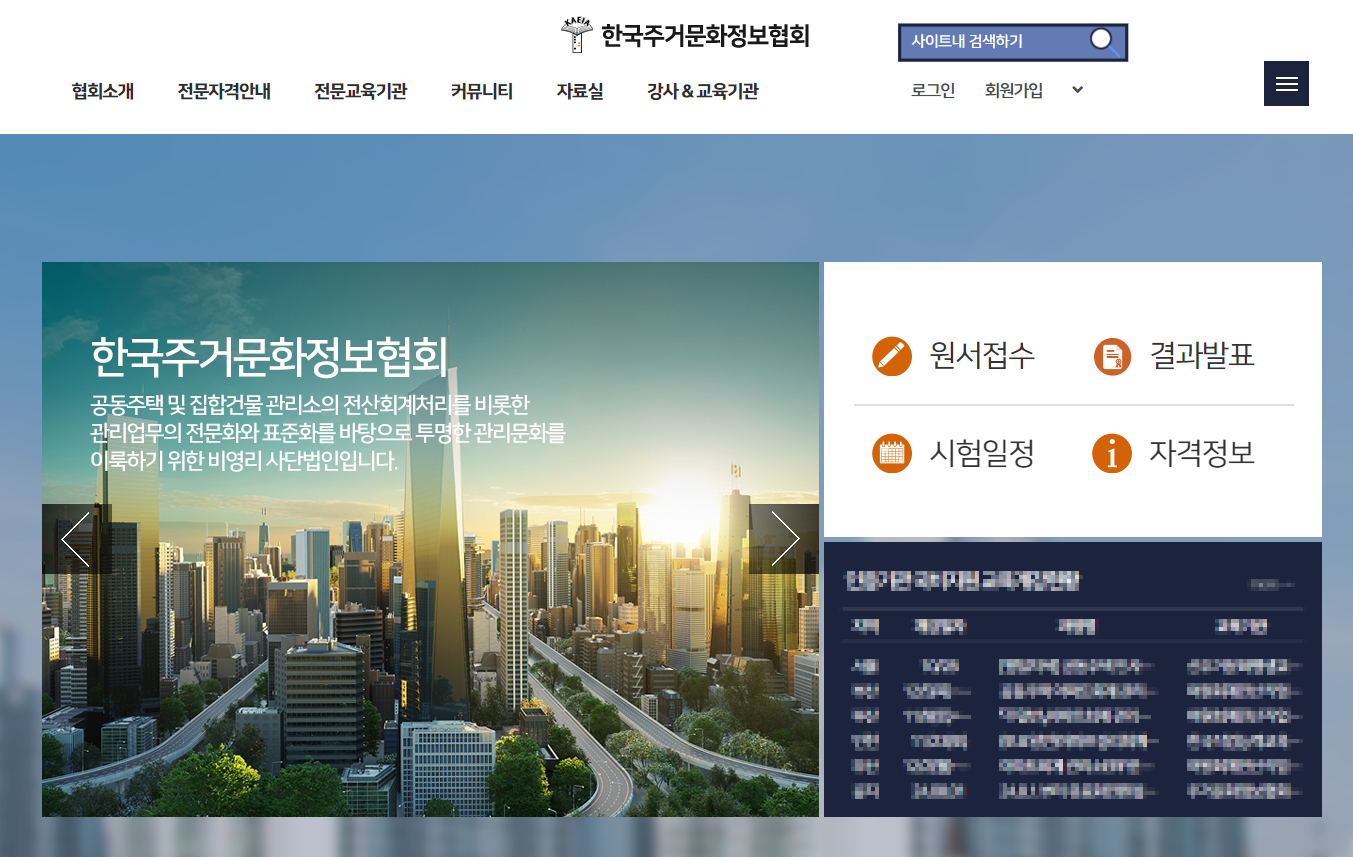Image resolution: width=1353 pixels, height=857 pixels.
Task: Open the hamburger menu button
Action: (x=1286, y=84)
